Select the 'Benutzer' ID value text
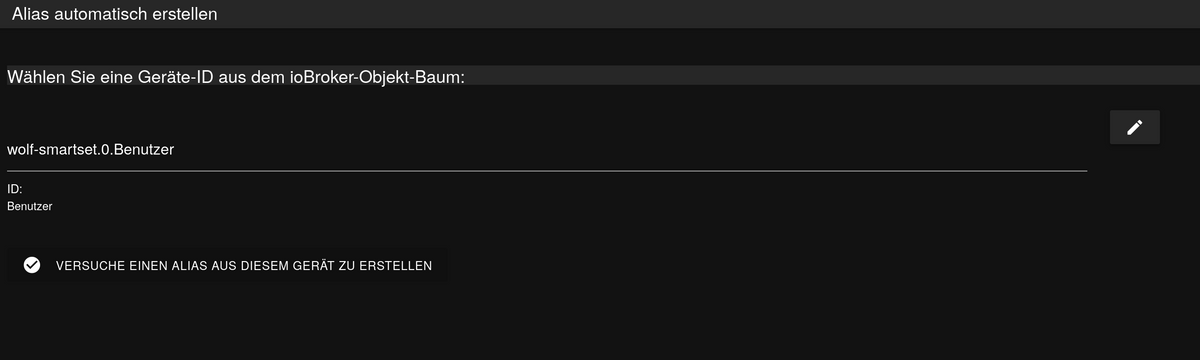 click(29, 206)
